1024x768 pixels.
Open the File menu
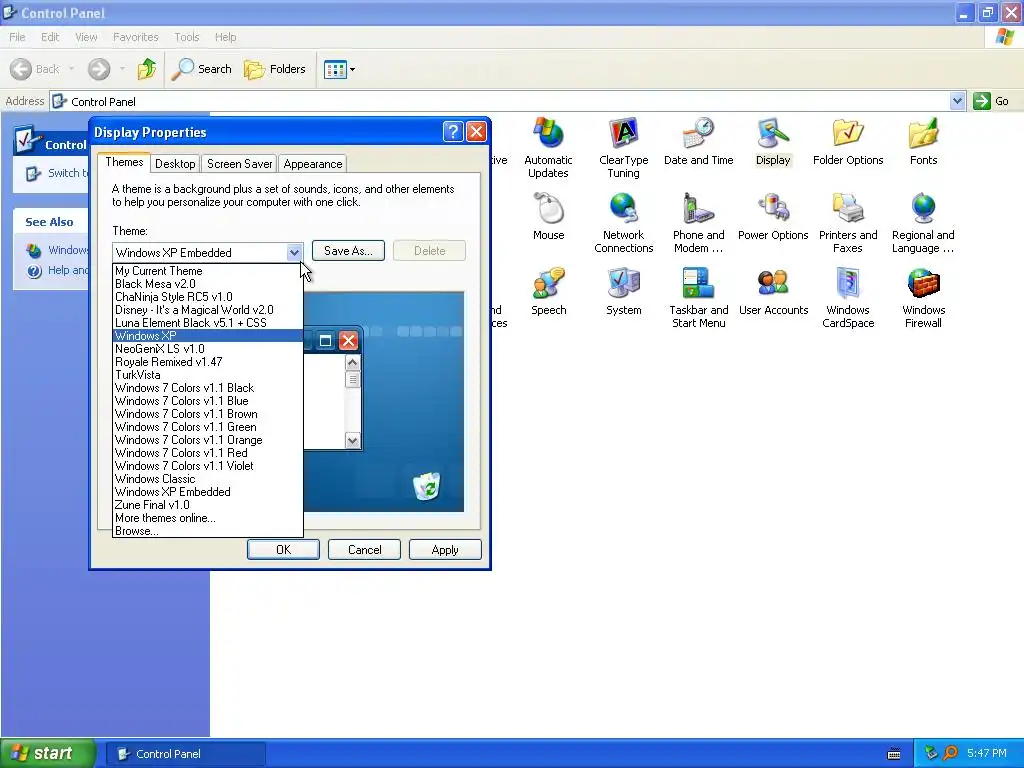tap(18, 37)
